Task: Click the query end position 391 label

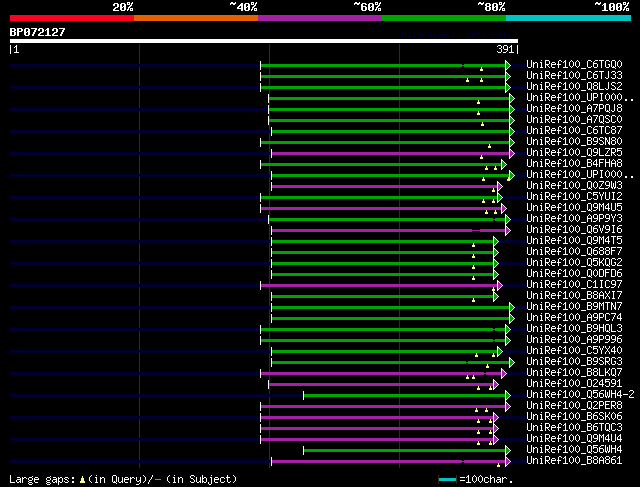Action: pyautogui.click(x=505, y=49)
